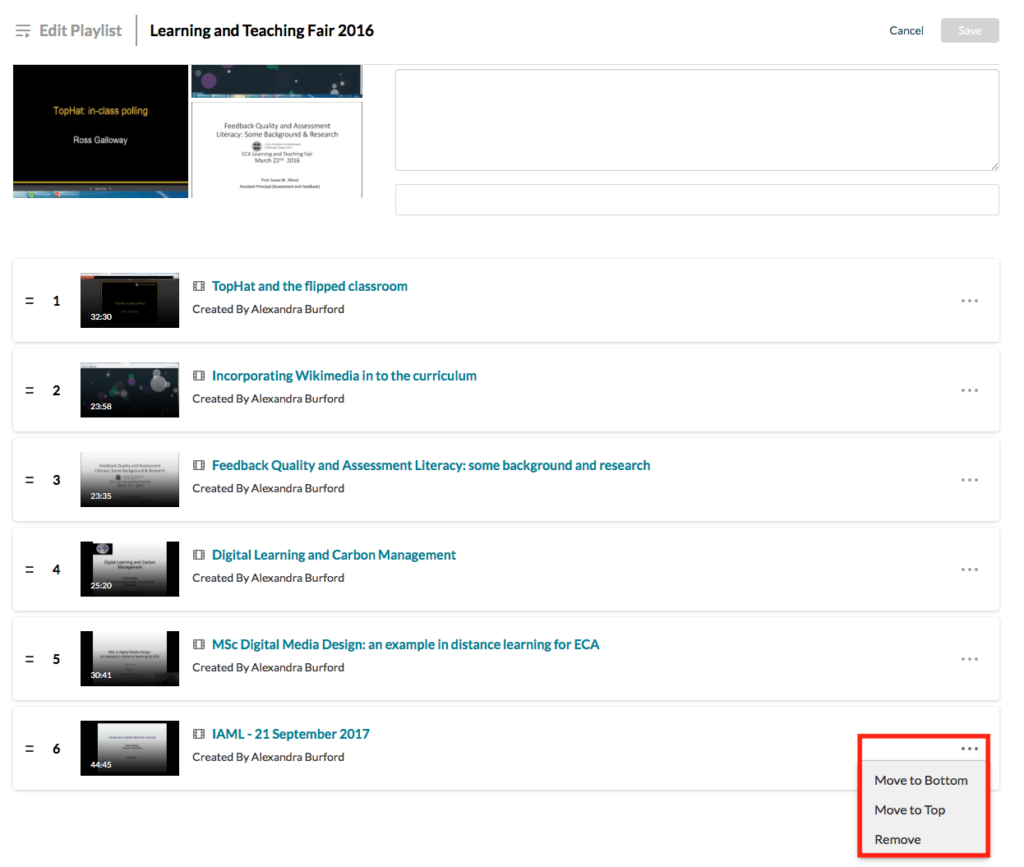This screenshot has width=1024, height=867.
Task: Open more options for MSc Digital Media Design
Action: coord(969,659)
